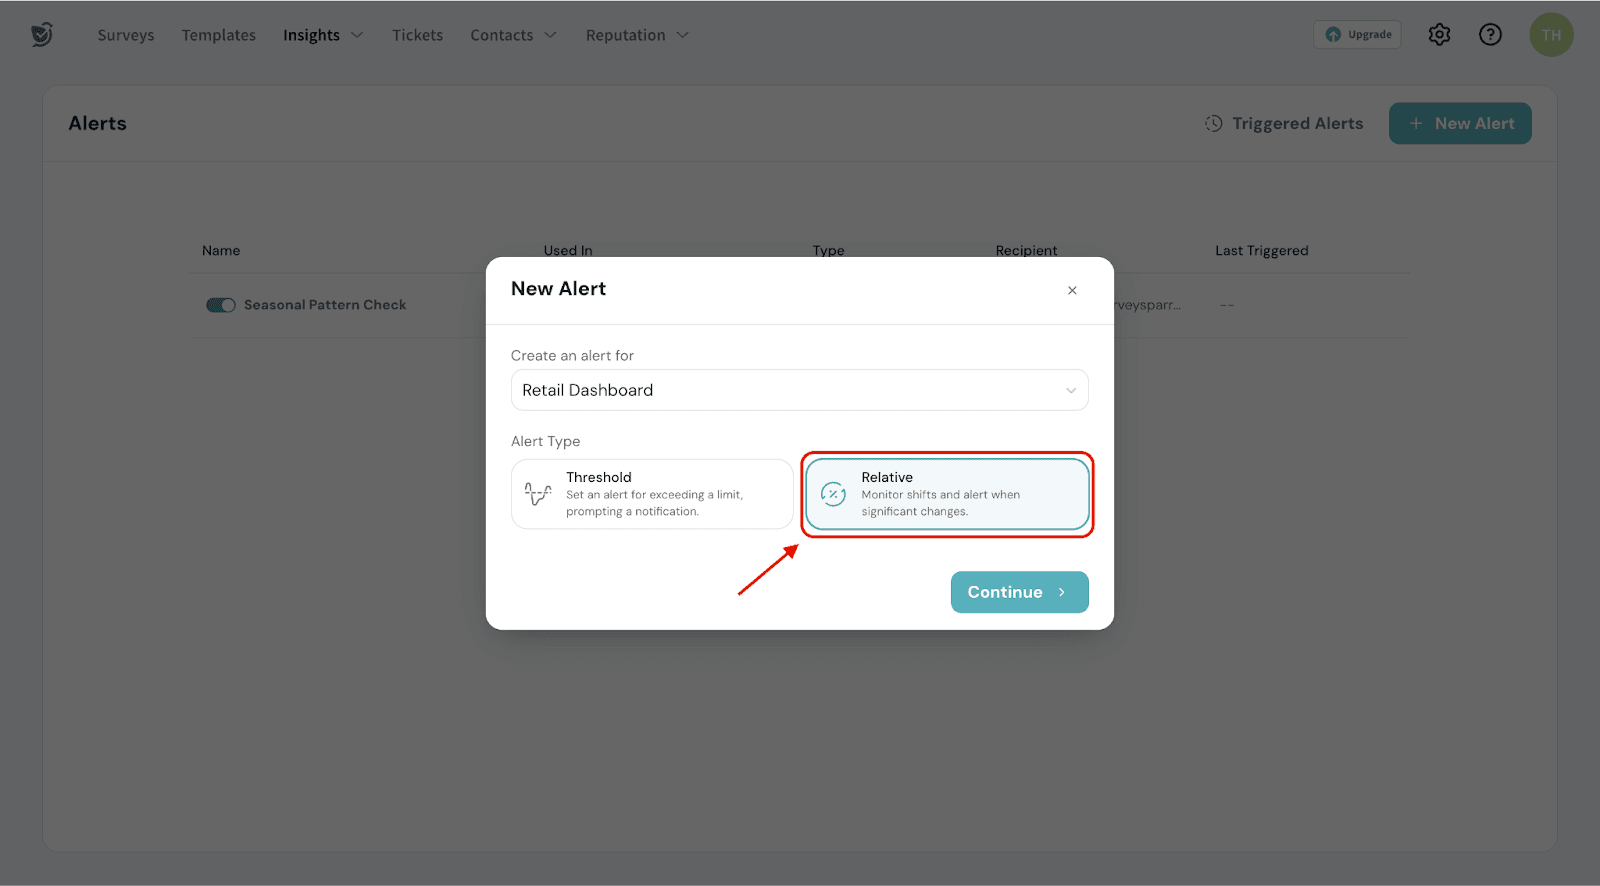Viewport: 1600px width, 886px height.
Task: Expand the Insights menu
Action: pyautogui.click(x=322, y=35)
